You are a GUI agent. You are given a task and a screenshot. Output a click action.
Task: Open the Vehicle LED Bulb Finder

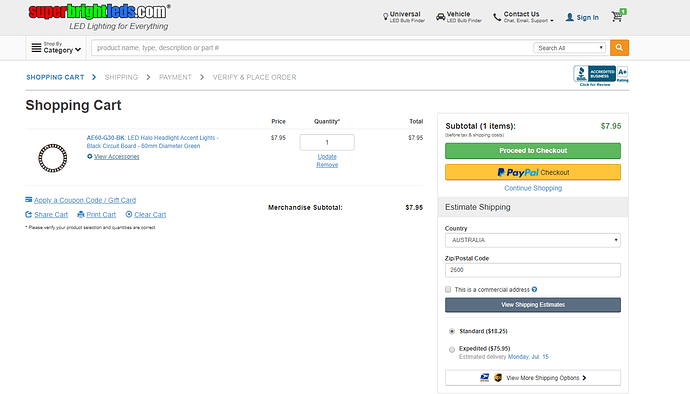[x=459, y=17]
